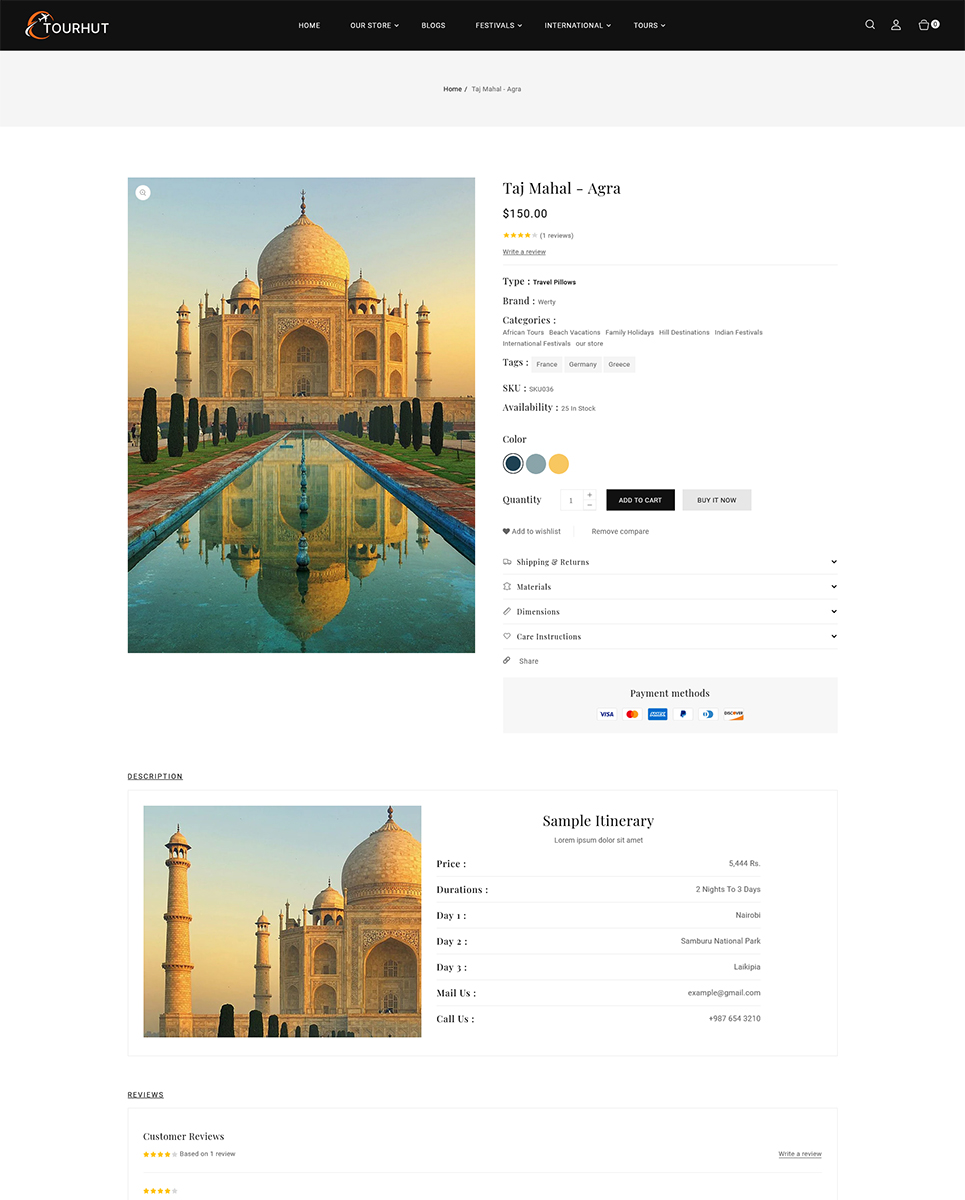Open the shopping cart bag icon
This screenshot has height=1200, width=965.
(924, 25)
